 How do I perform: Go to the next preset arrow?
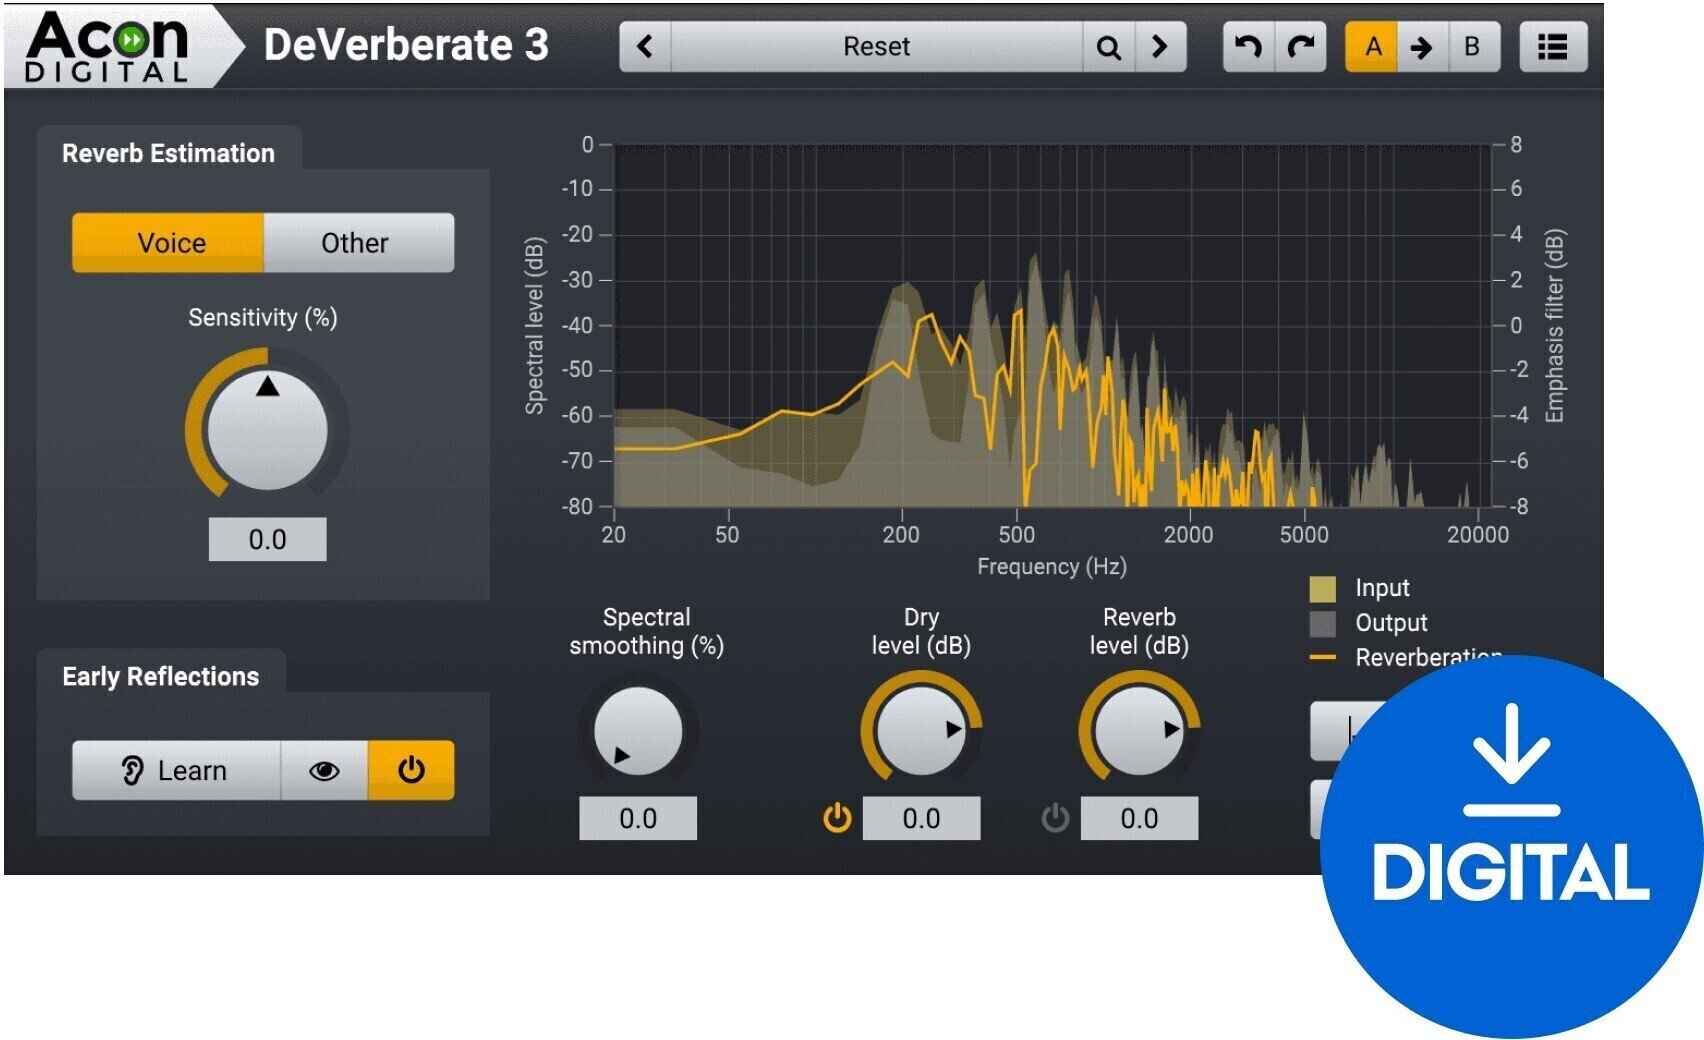pyautogui.click(x=1160, y=47)
